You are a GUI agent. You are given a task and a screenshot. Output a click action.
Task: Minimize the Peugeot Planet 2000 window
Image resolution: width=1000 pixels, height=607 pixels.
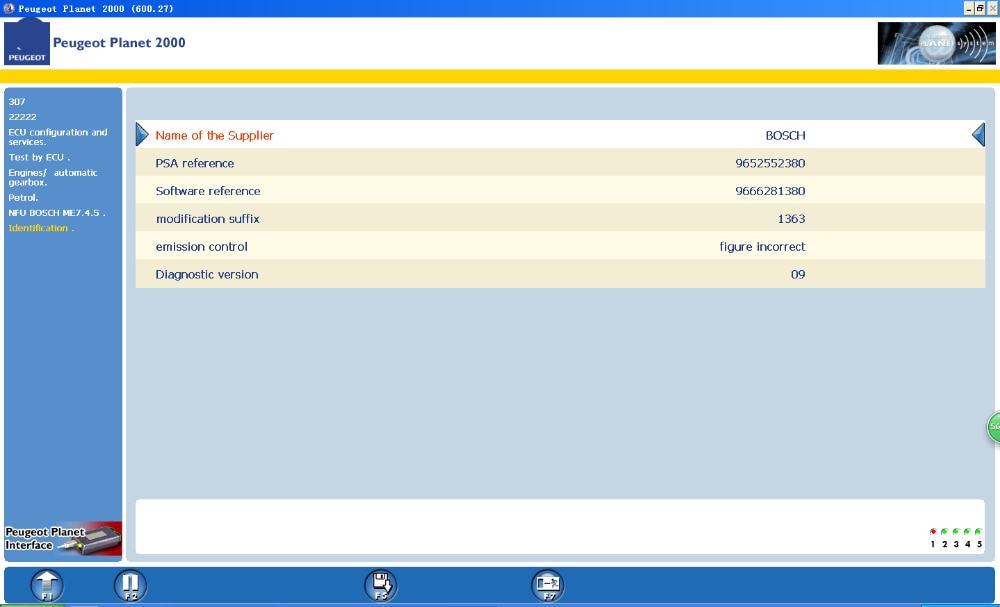coord(969,8)
